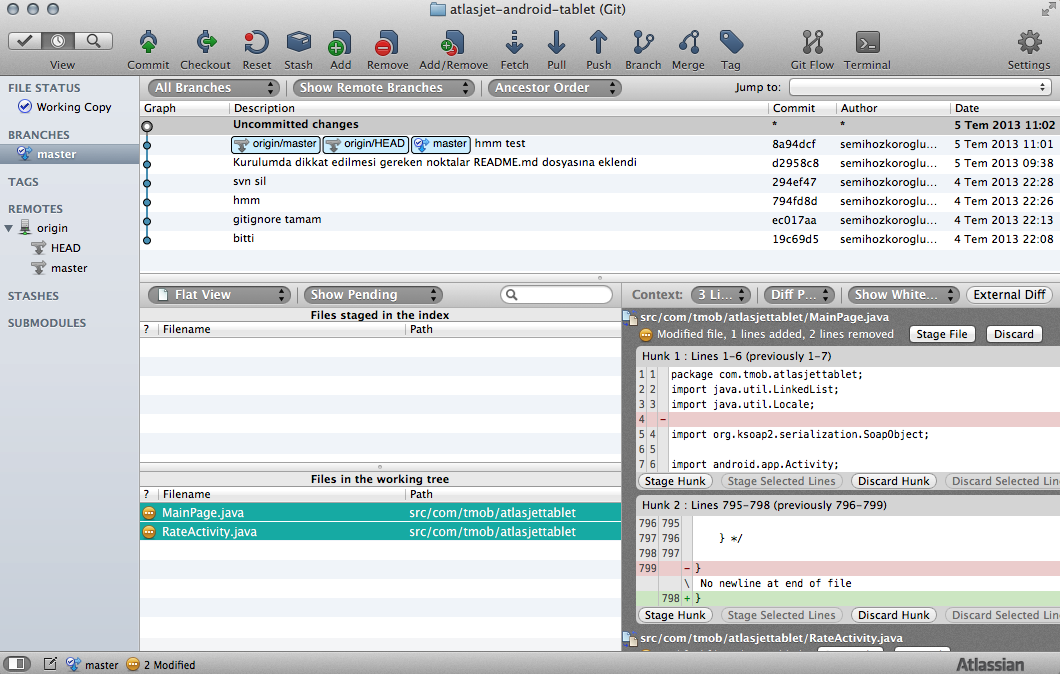1060x674 pixels.
Task: Switch to the file status checkmark view
Action: tap(25, 41)
